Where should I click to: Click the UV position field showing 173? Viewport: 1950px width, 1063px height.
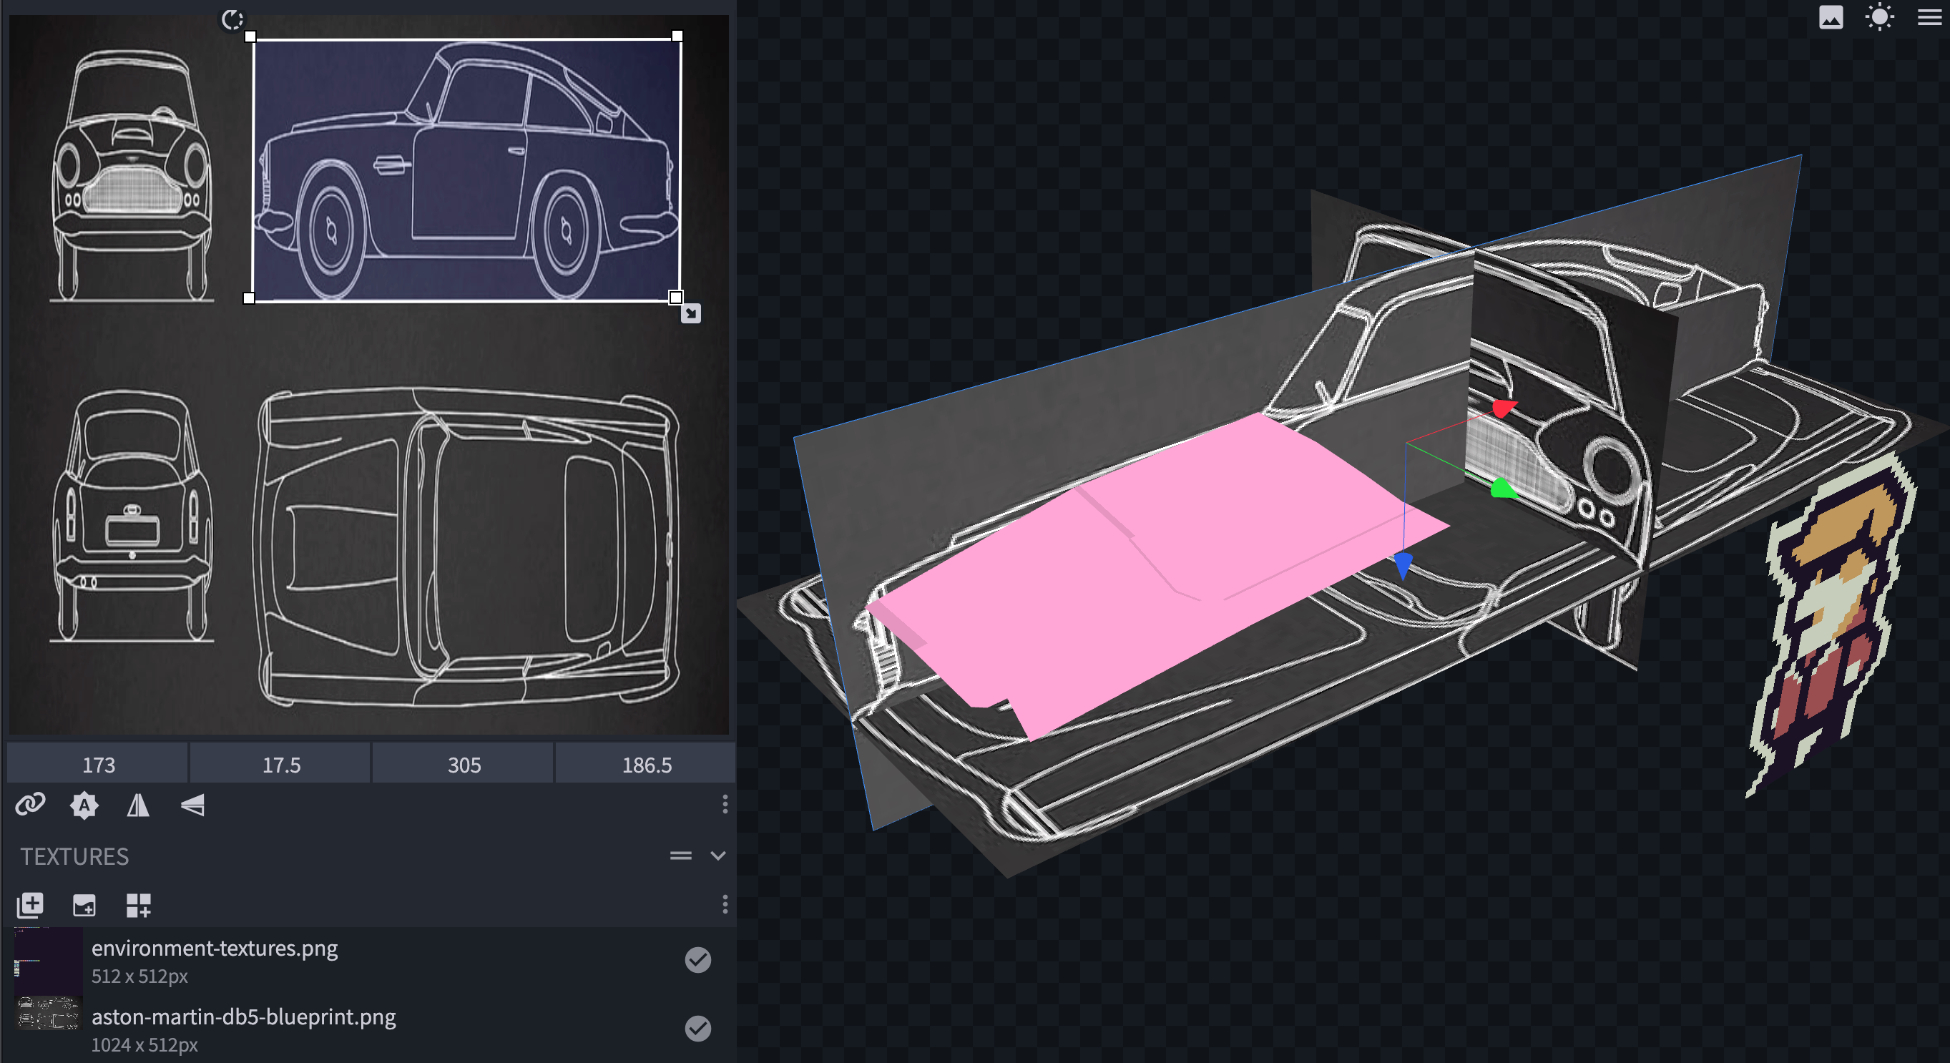coord(98,765)
